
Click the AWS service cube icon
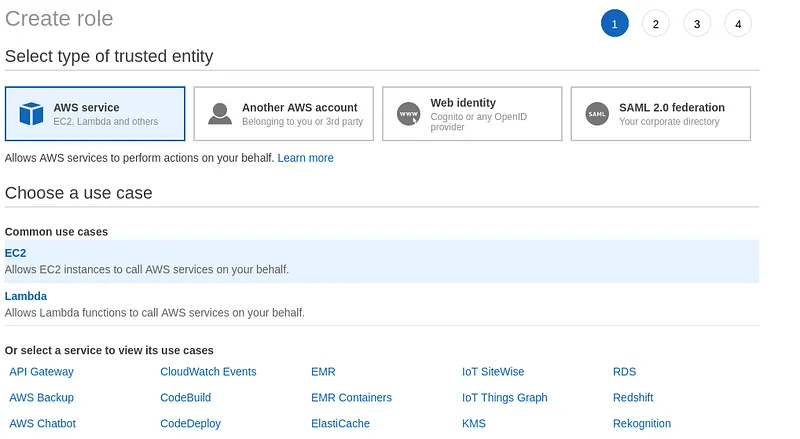(31, 114)
